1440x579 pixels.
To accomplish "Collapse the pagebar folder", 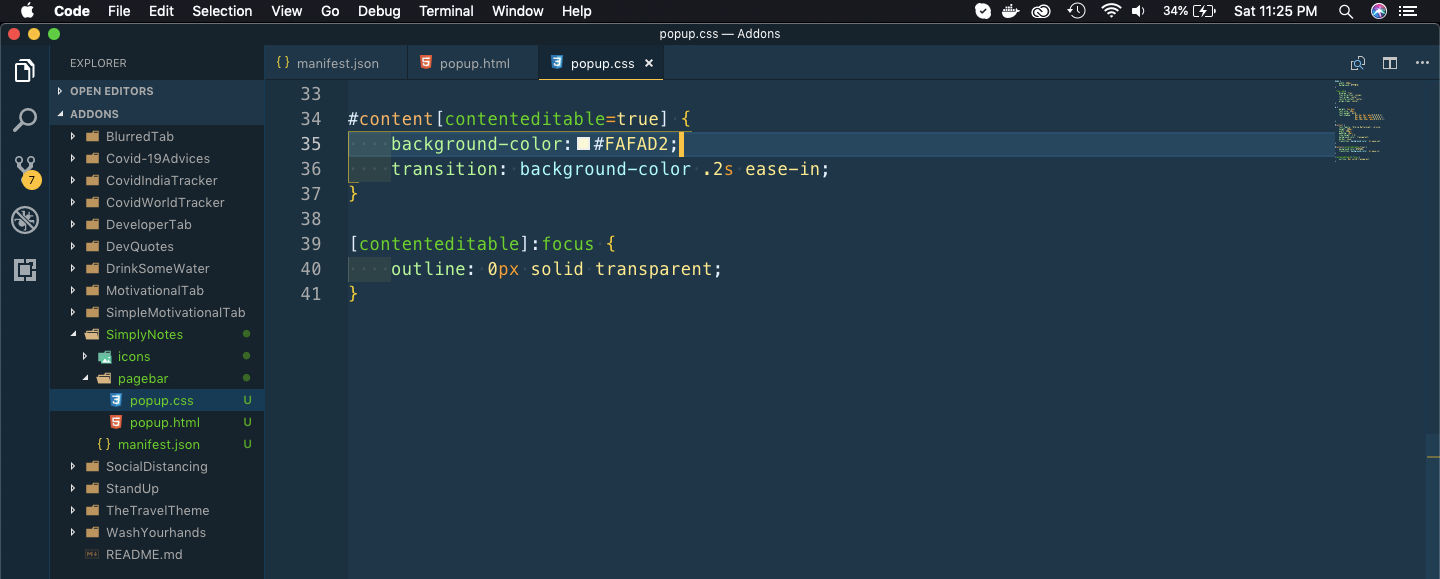I will coord(85,378).
